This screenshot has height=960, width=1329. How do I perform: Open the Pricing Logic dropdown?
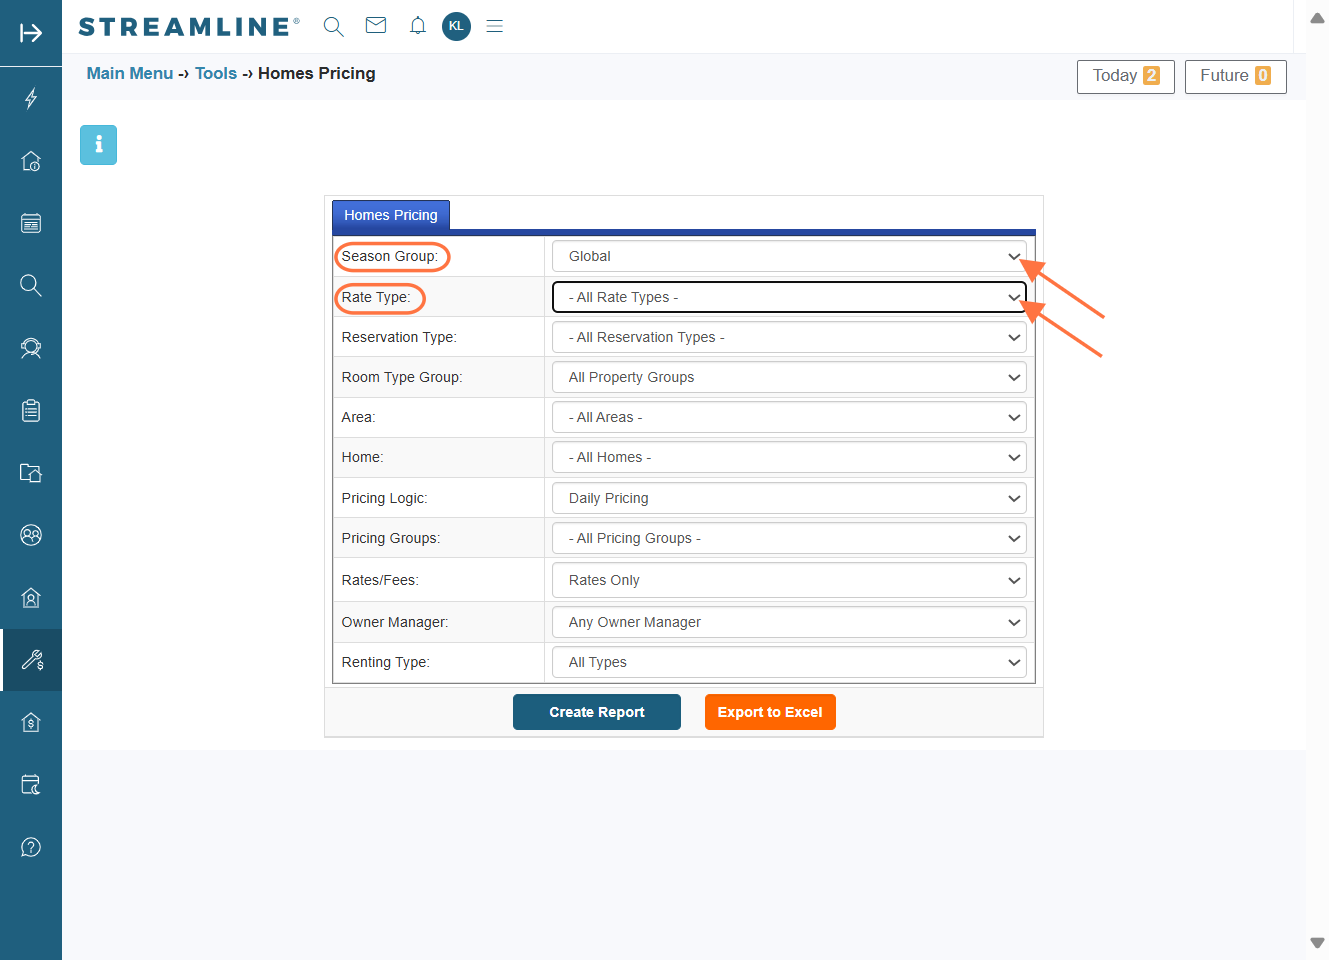pos(789,498)
